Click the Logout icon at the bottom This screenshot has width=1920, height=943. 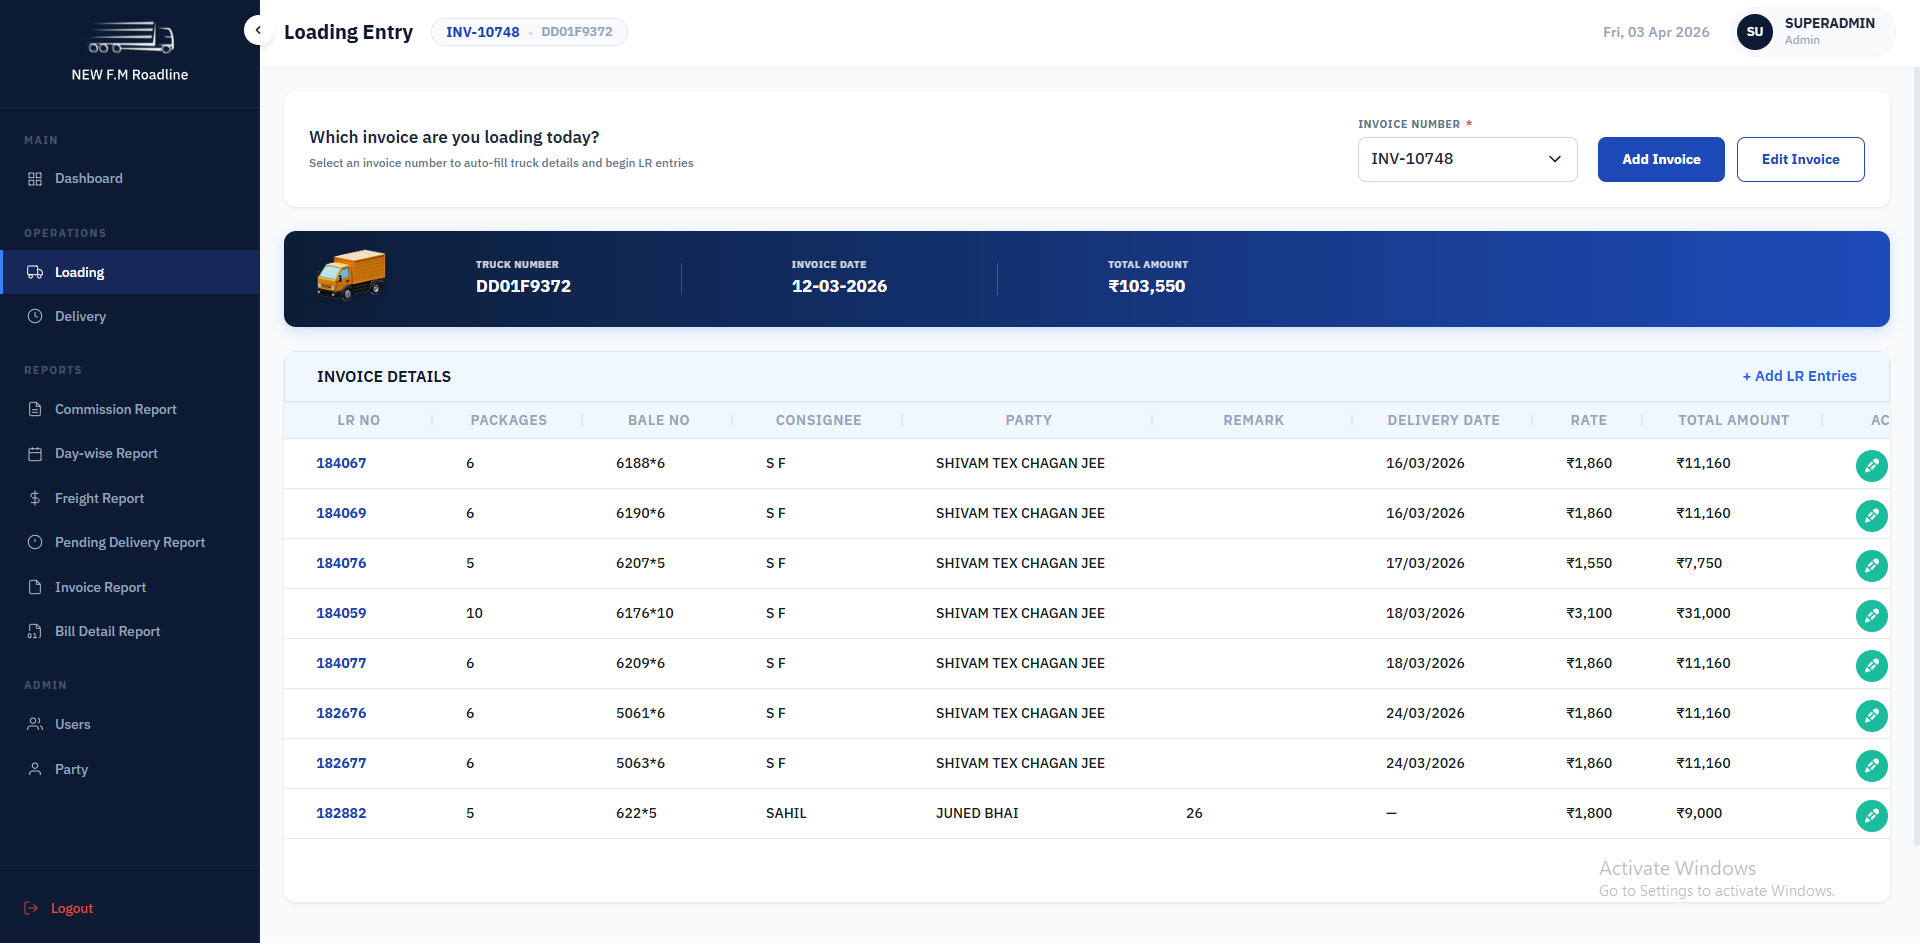click(32, 908)
